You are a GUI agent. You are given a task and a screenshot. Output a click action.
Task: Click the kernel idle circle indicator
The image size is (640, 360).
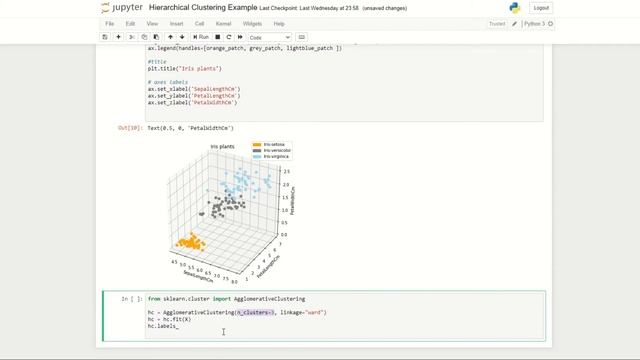(x=550, y=24)
